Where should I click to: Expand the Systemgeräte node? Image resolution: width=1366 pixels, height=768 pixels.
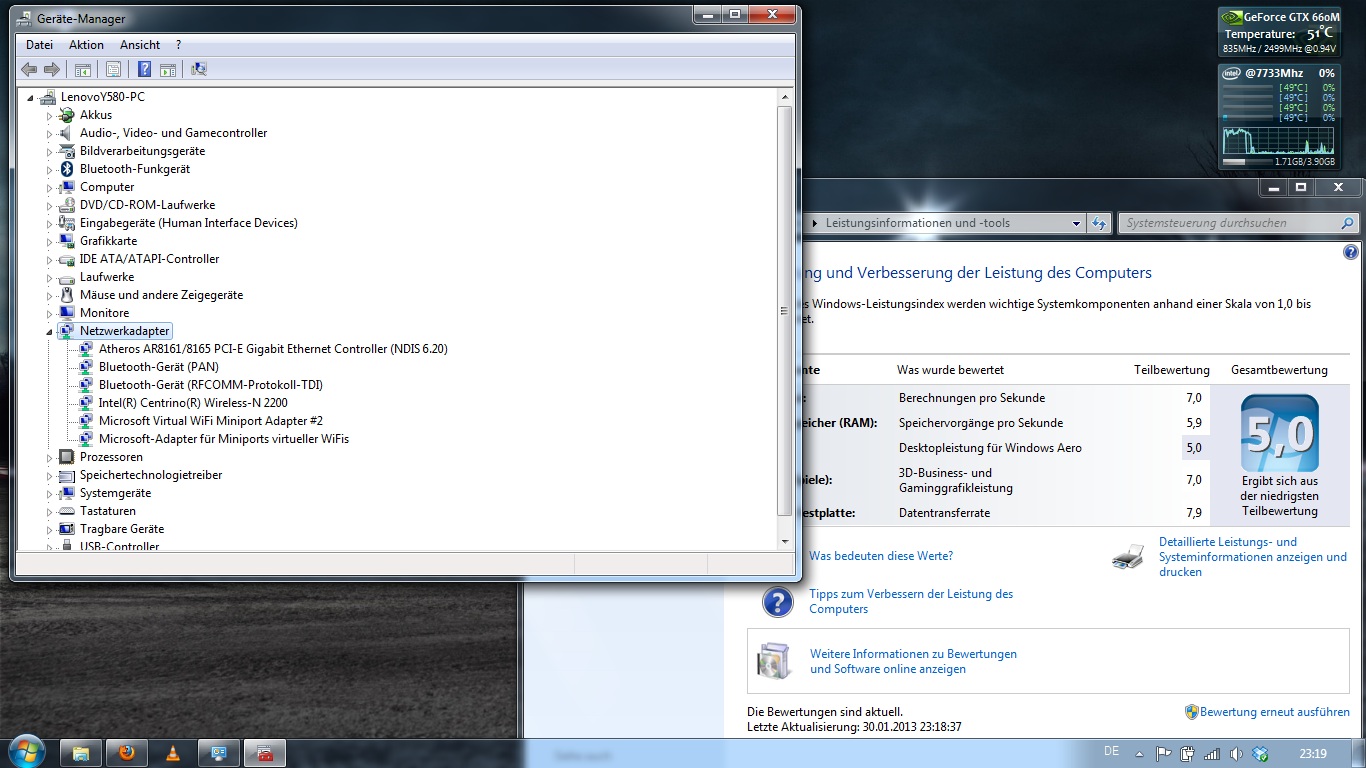49,494
